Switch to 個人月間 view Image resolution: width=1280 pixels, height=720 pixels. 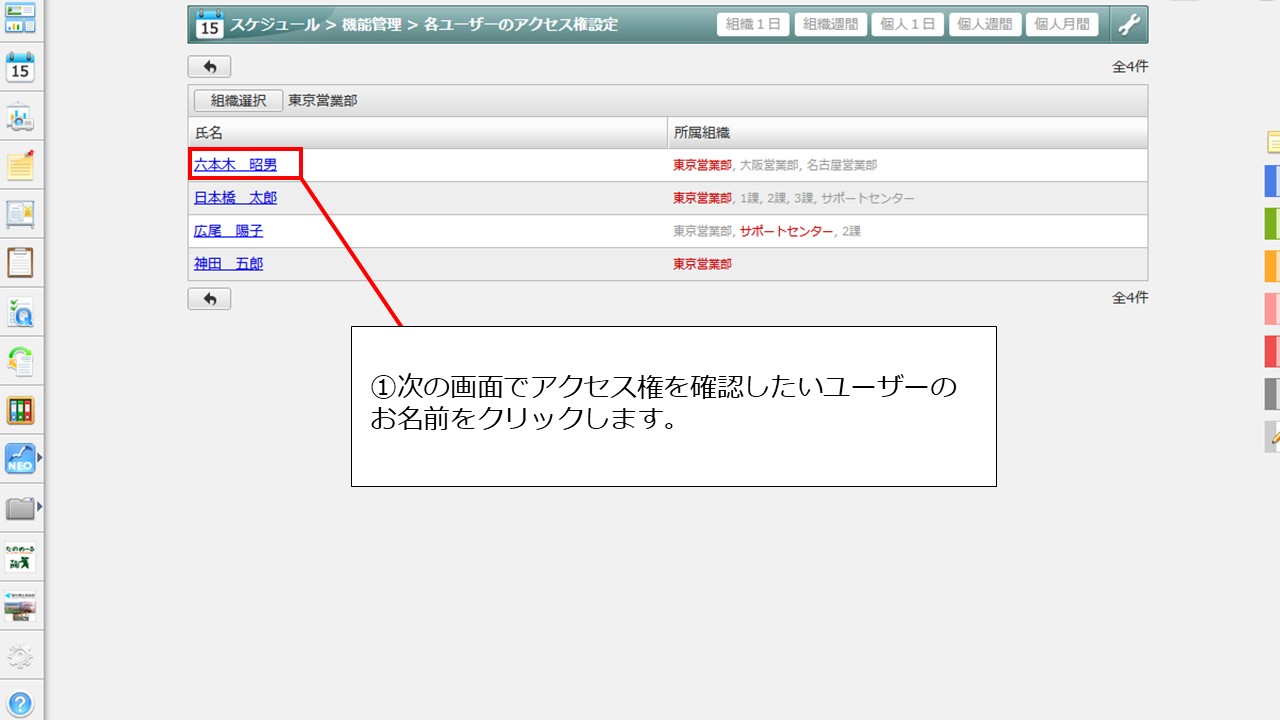[1061, 25]
